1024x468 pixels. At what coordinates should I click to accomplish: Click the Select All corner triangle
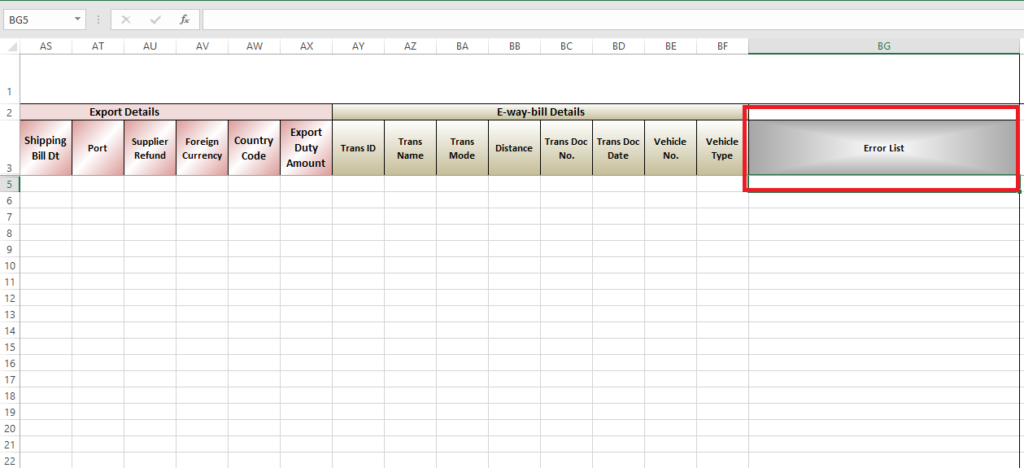(x=12, y=46)
